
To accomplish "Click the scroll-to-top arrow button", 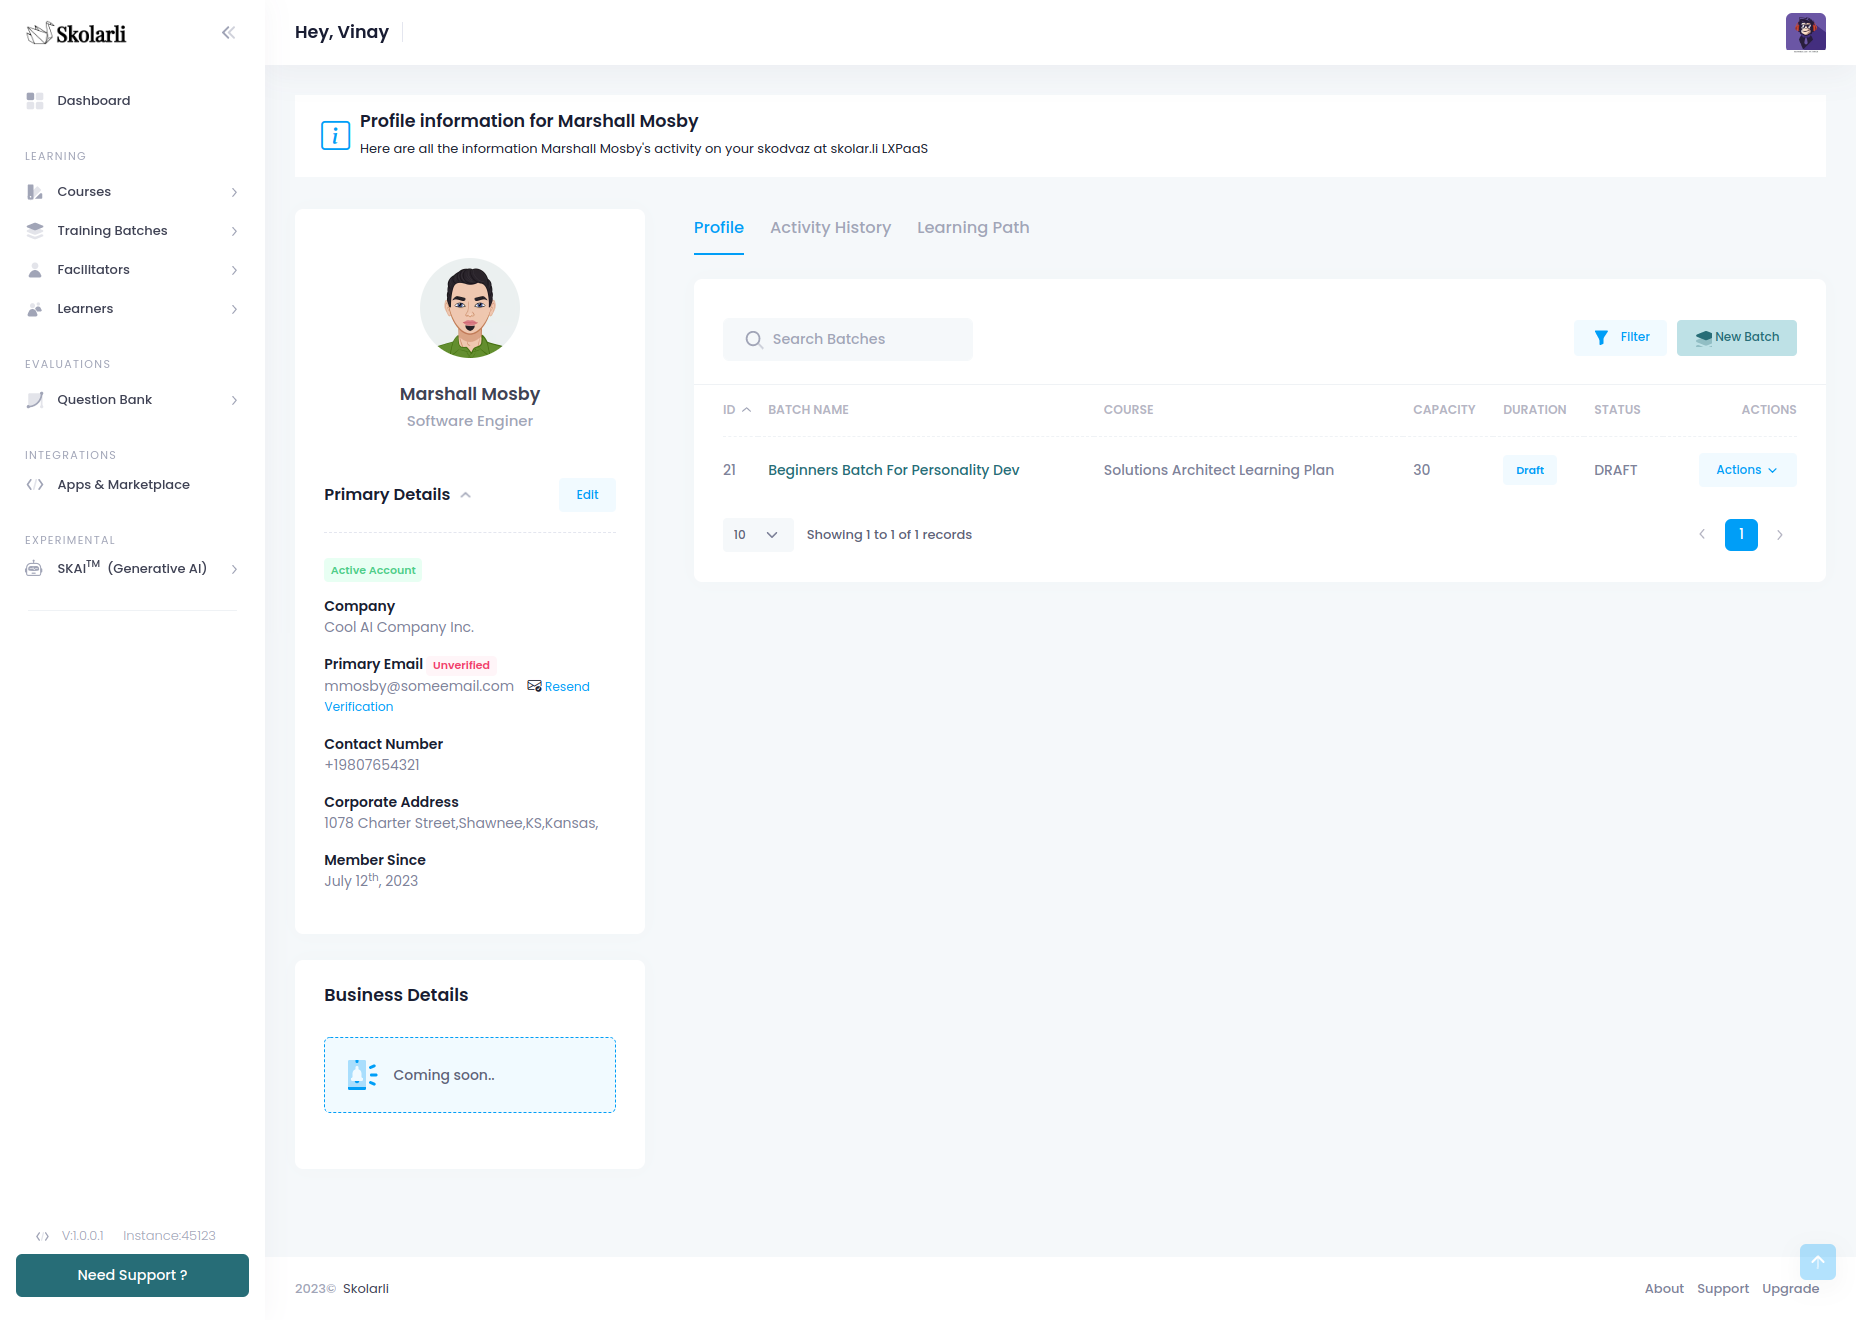I will [1817, 1261].
